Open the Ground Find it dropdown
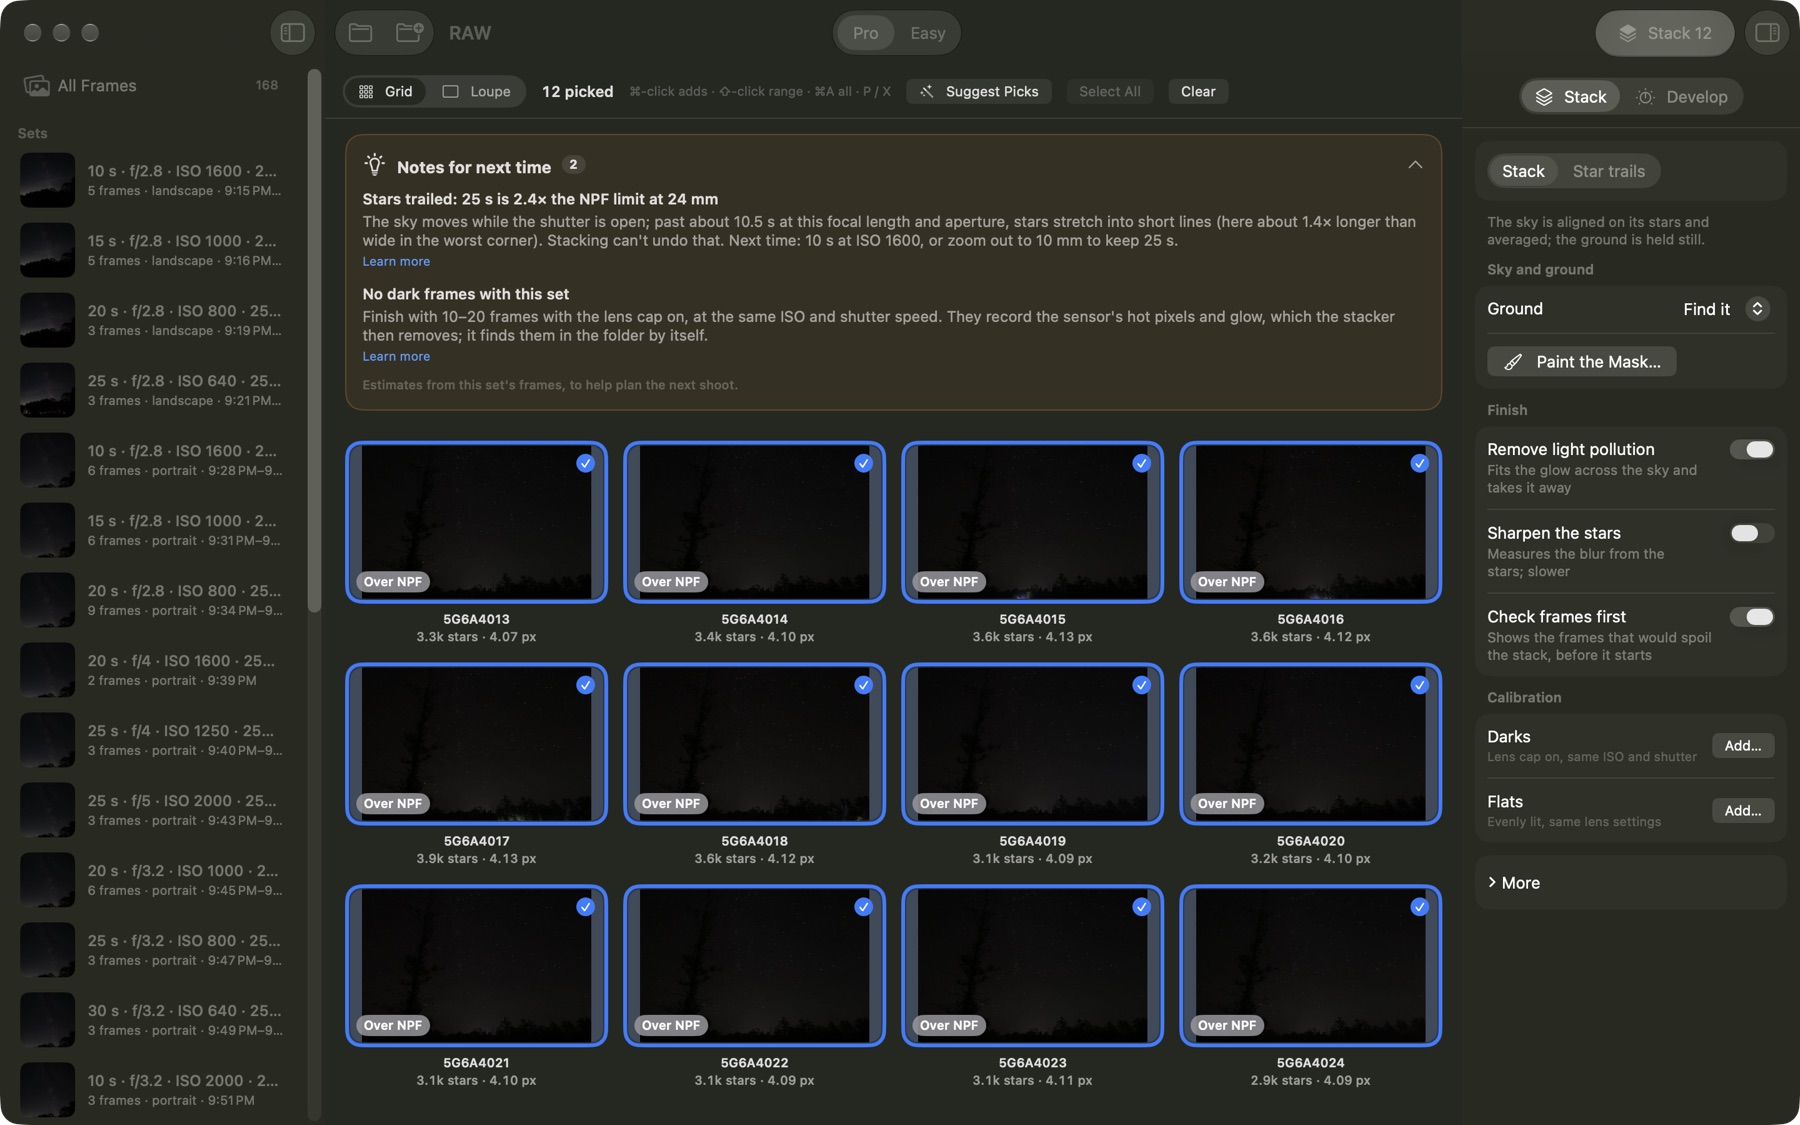Viewport: 1800px width, 1125px height. pos(1727,309)
